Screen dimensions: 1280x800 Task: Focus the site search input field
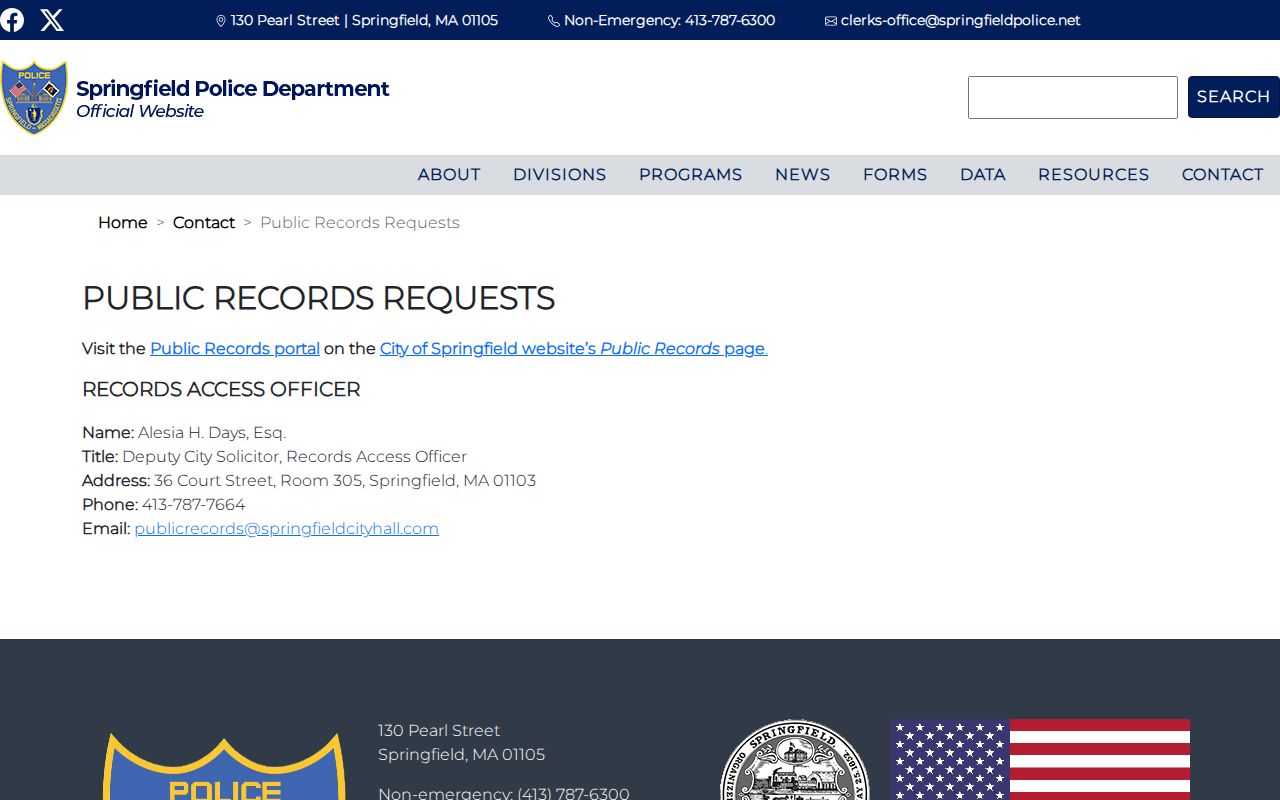1073,97
